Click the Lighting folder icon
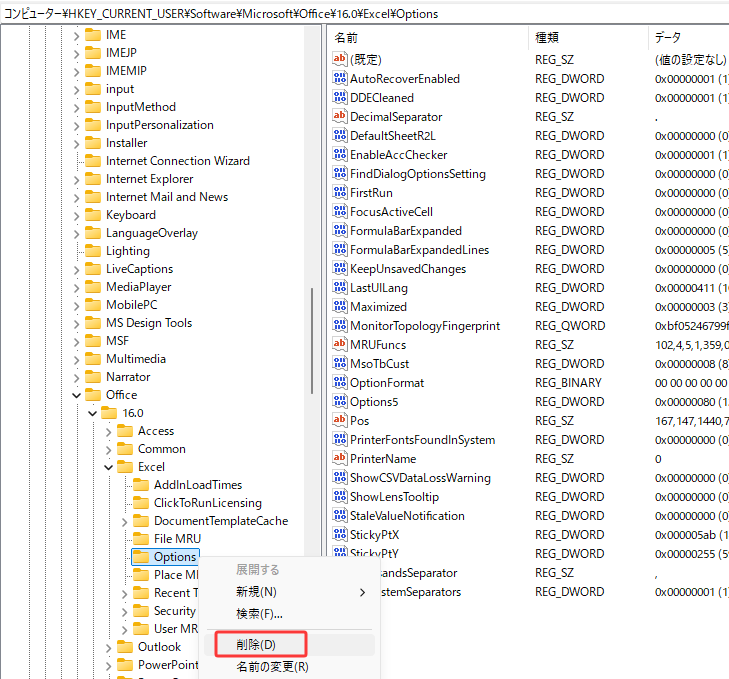The height and width of the screenshot is (679, 729). [x=93, y=251]
